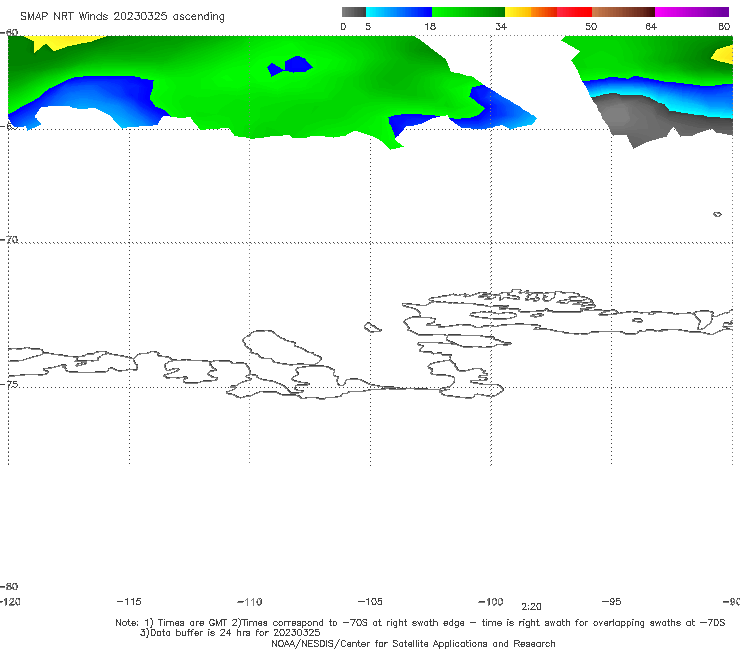Click the small island outline near -105 longitude
The height and width of the screenshot is (650, 740).
(x=372, y=327)
